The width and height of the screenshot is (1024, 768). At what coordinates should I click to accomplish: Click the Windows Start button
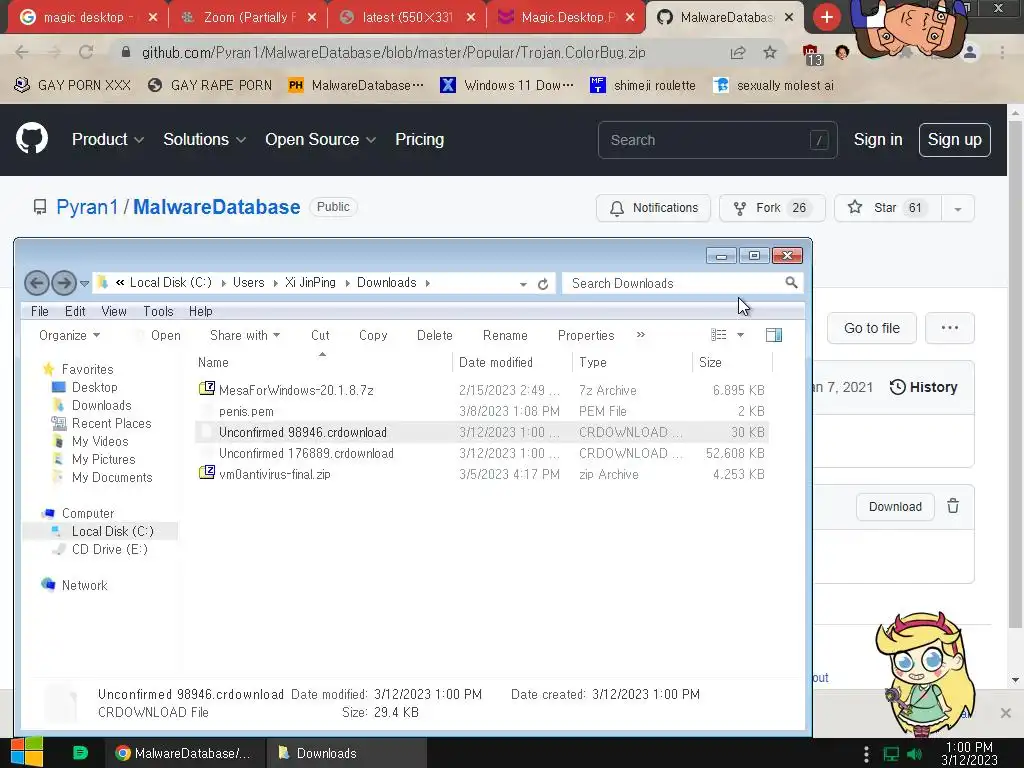[27, 752]
